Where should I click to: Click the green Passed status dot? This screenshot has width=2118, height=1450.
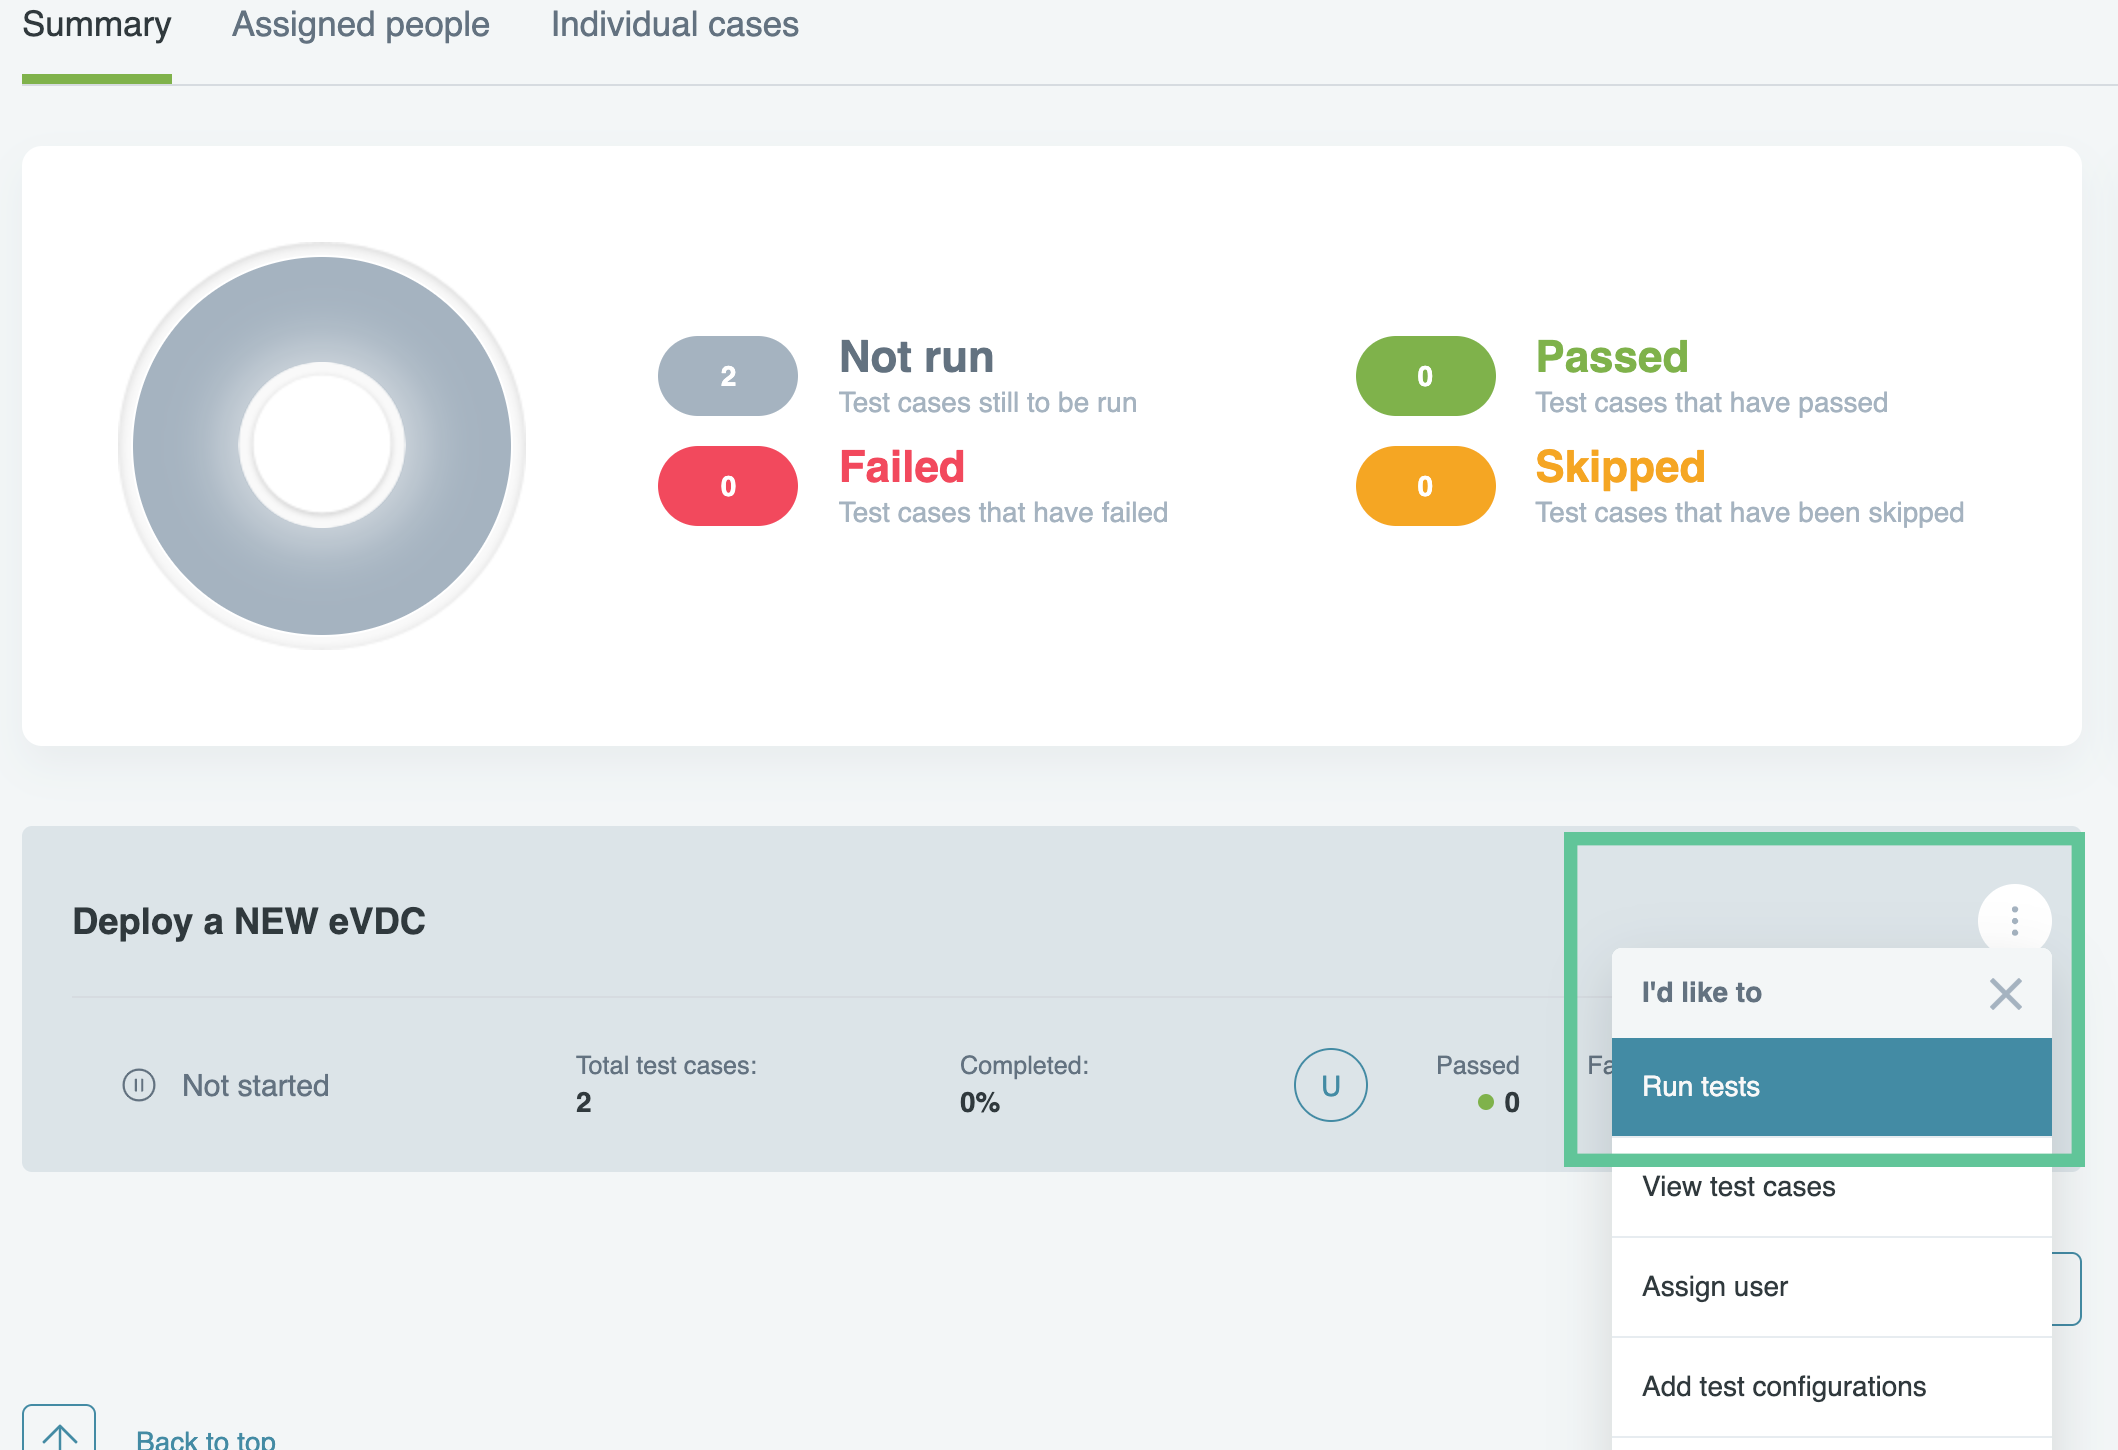point(1486,1102)
